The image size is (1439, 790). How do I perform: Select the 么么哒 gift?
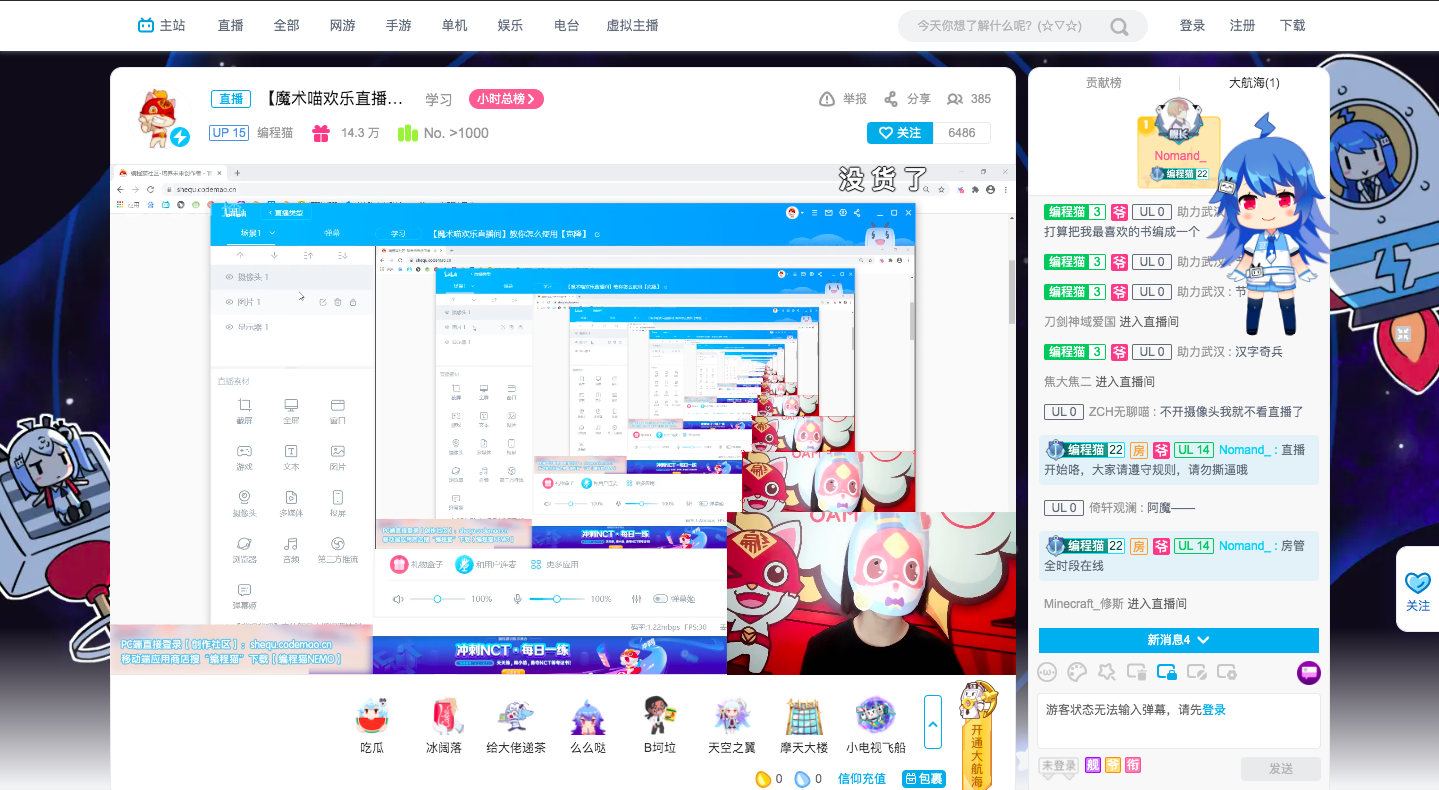(x=588, y=725)
